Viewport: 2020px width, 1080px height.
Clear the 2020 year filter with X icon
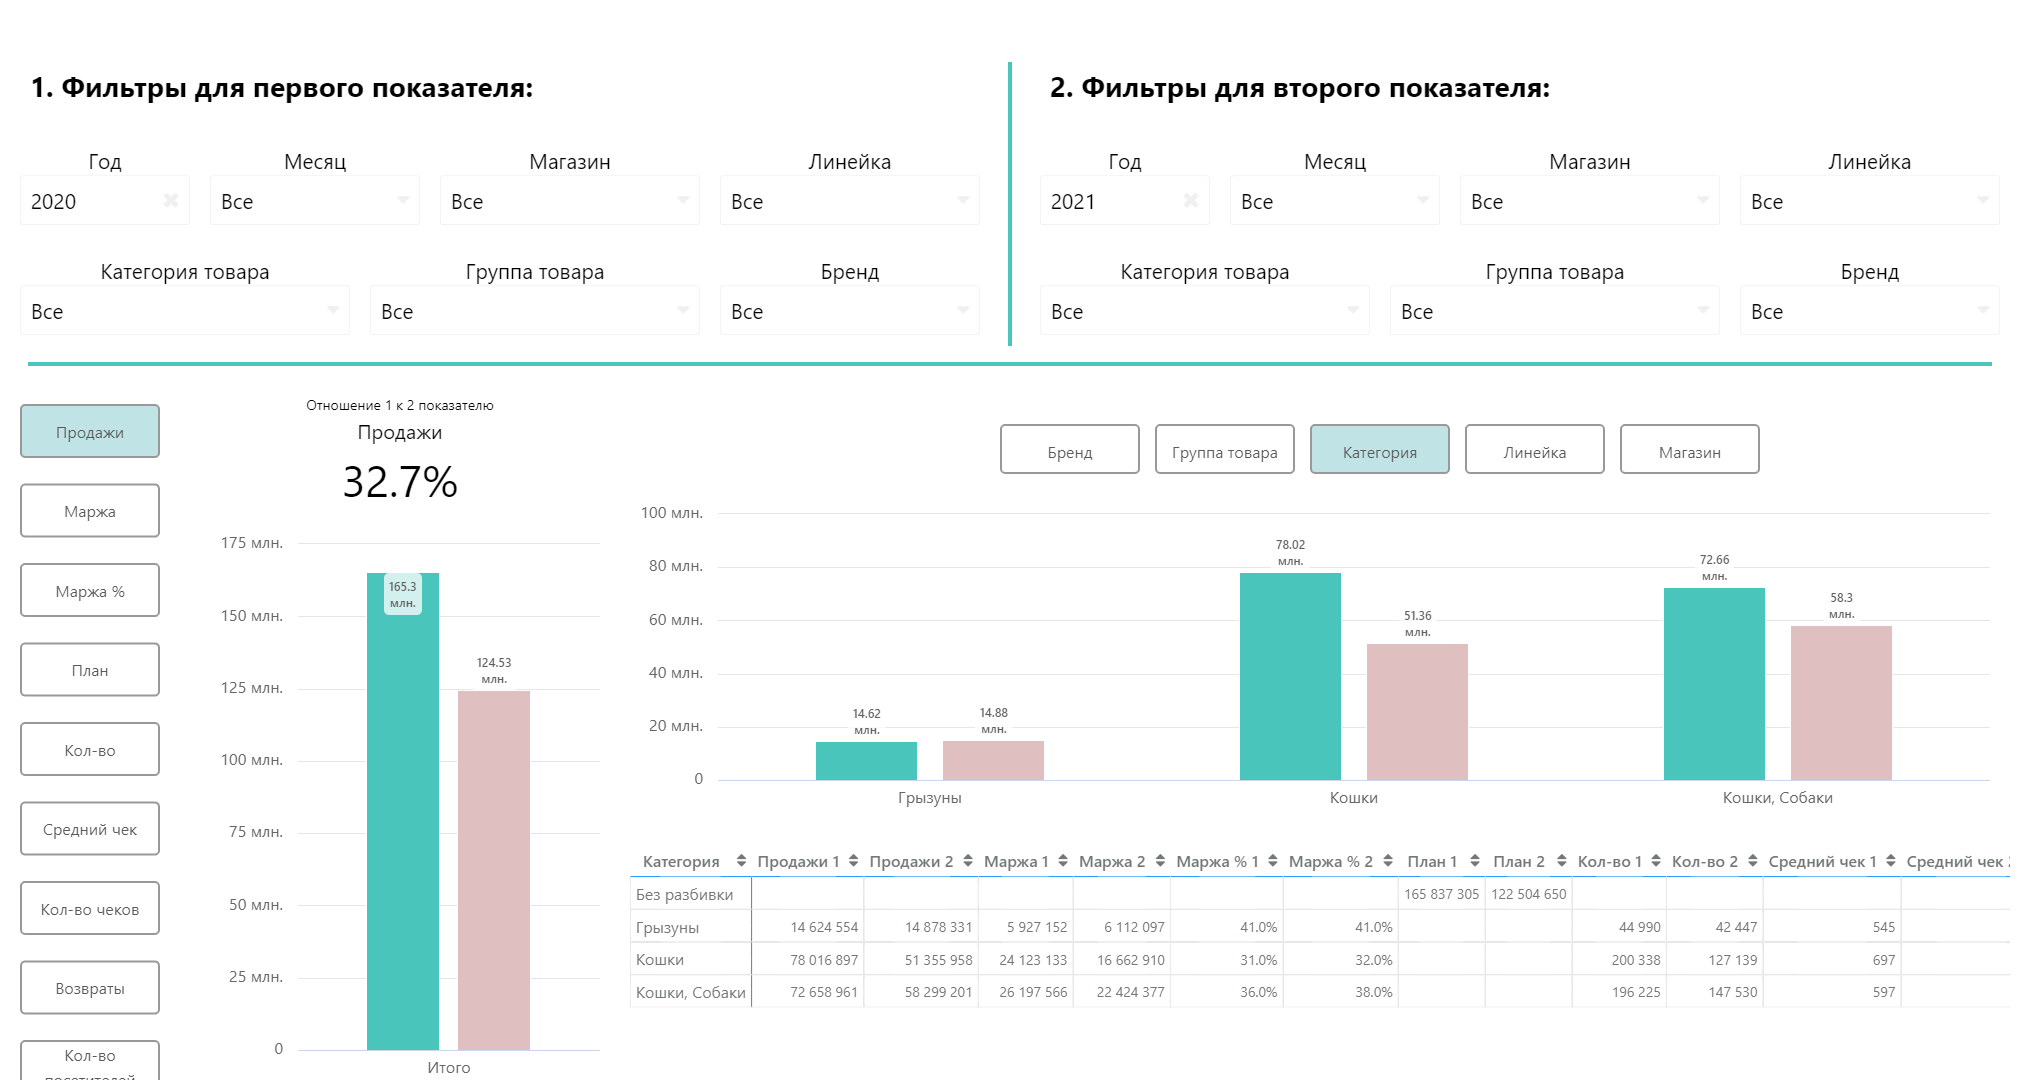171,200
